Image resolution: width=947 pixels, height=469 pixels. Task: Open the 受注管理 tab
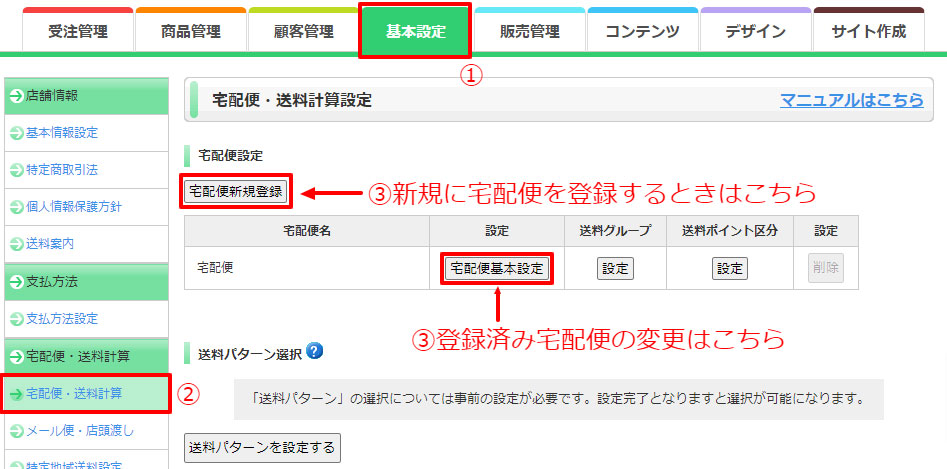point(78,30)
